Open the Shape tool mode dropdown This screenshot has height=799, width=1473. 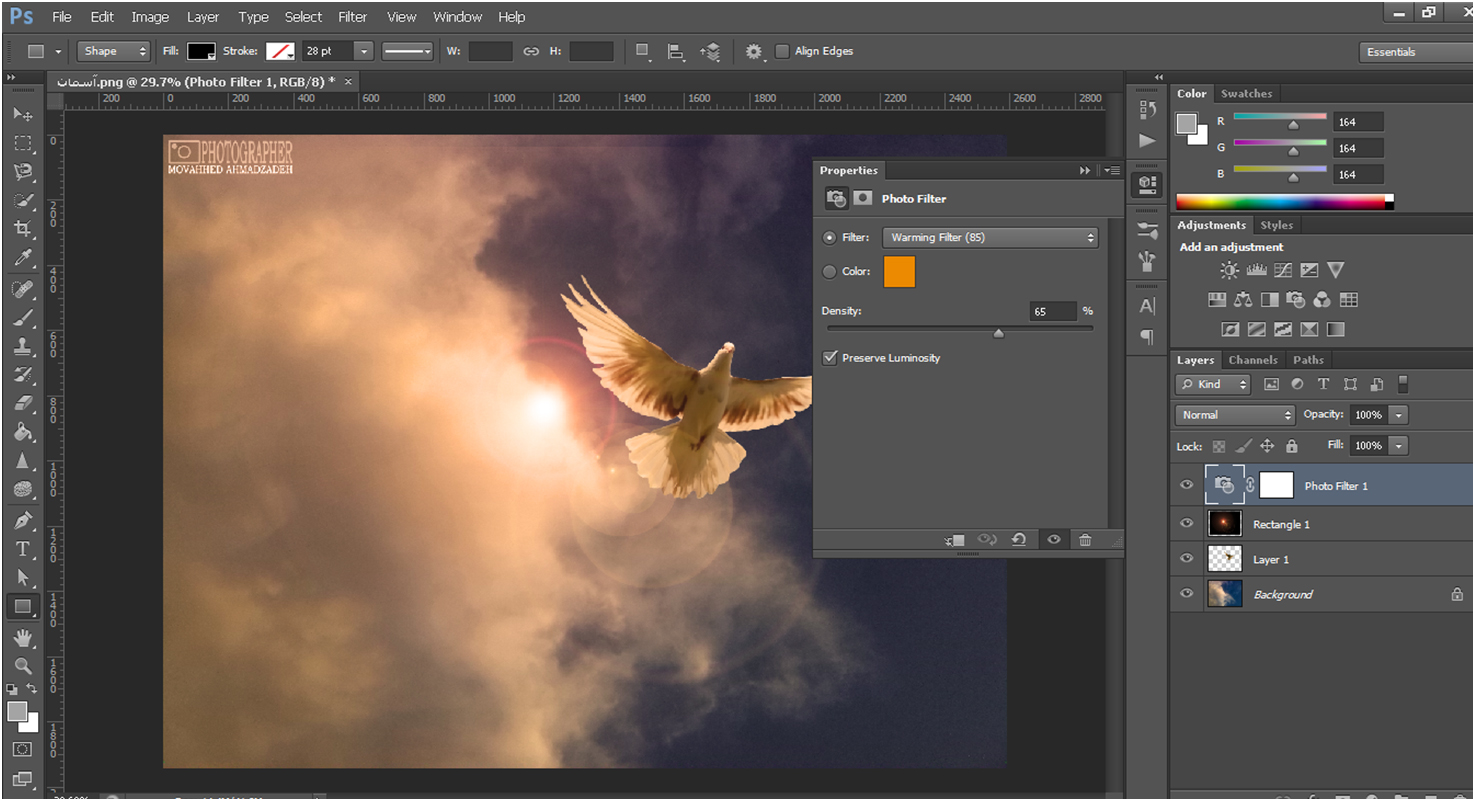113,51
